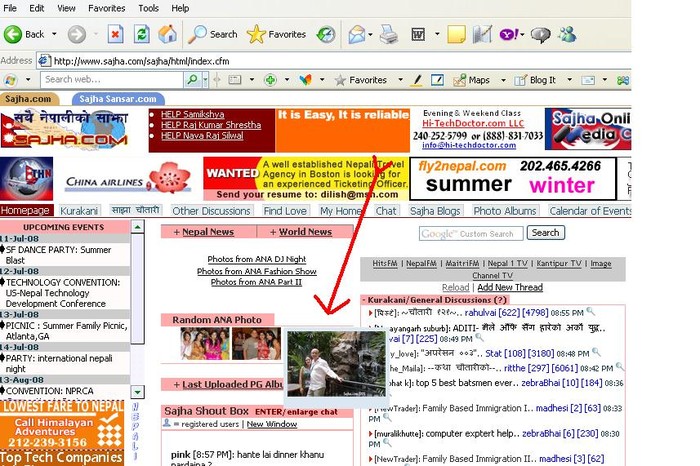700x466 pixels.
Task: Open the Back button history dropdown arrow
Action: [x=53, y=34]
